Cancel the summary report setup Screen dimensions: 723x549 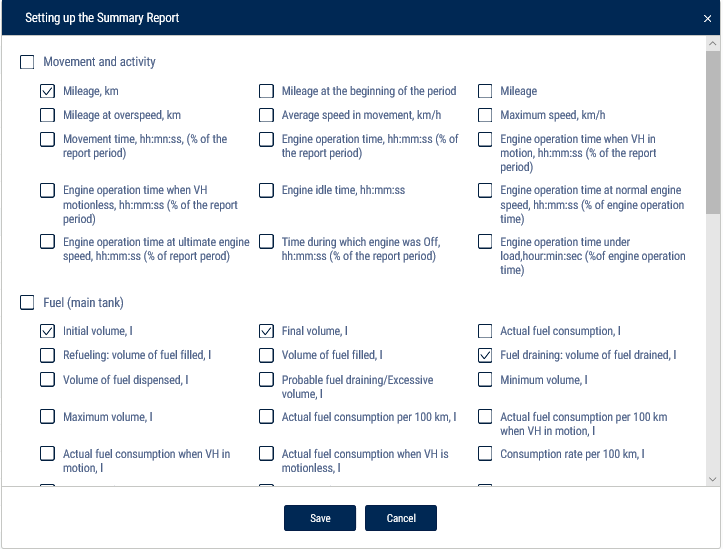[401, 518]
